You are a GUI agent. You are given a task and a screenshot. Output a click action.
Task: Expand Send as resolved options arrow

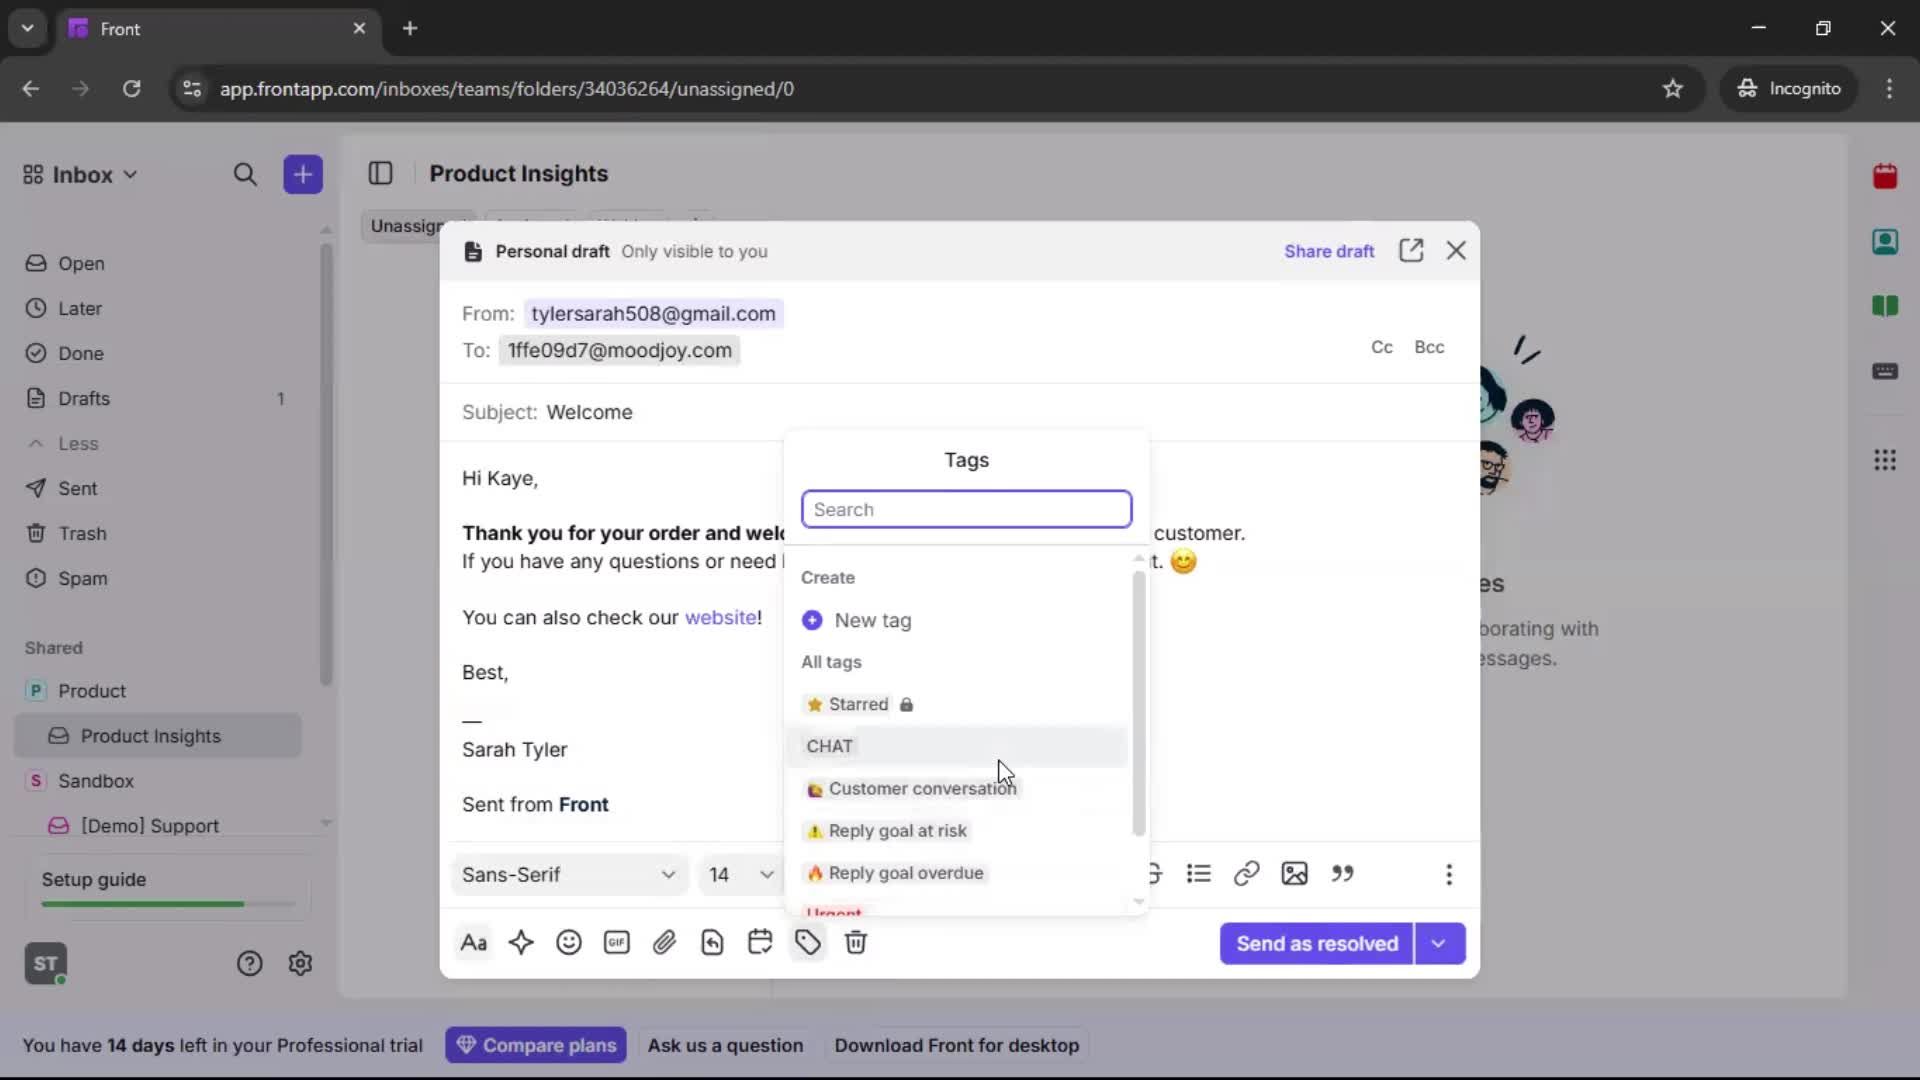coord(1440,943)
